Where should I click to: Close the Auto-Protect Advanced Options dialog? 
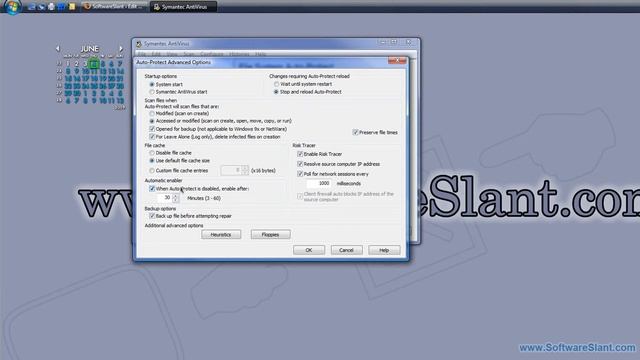click(397, 60)
